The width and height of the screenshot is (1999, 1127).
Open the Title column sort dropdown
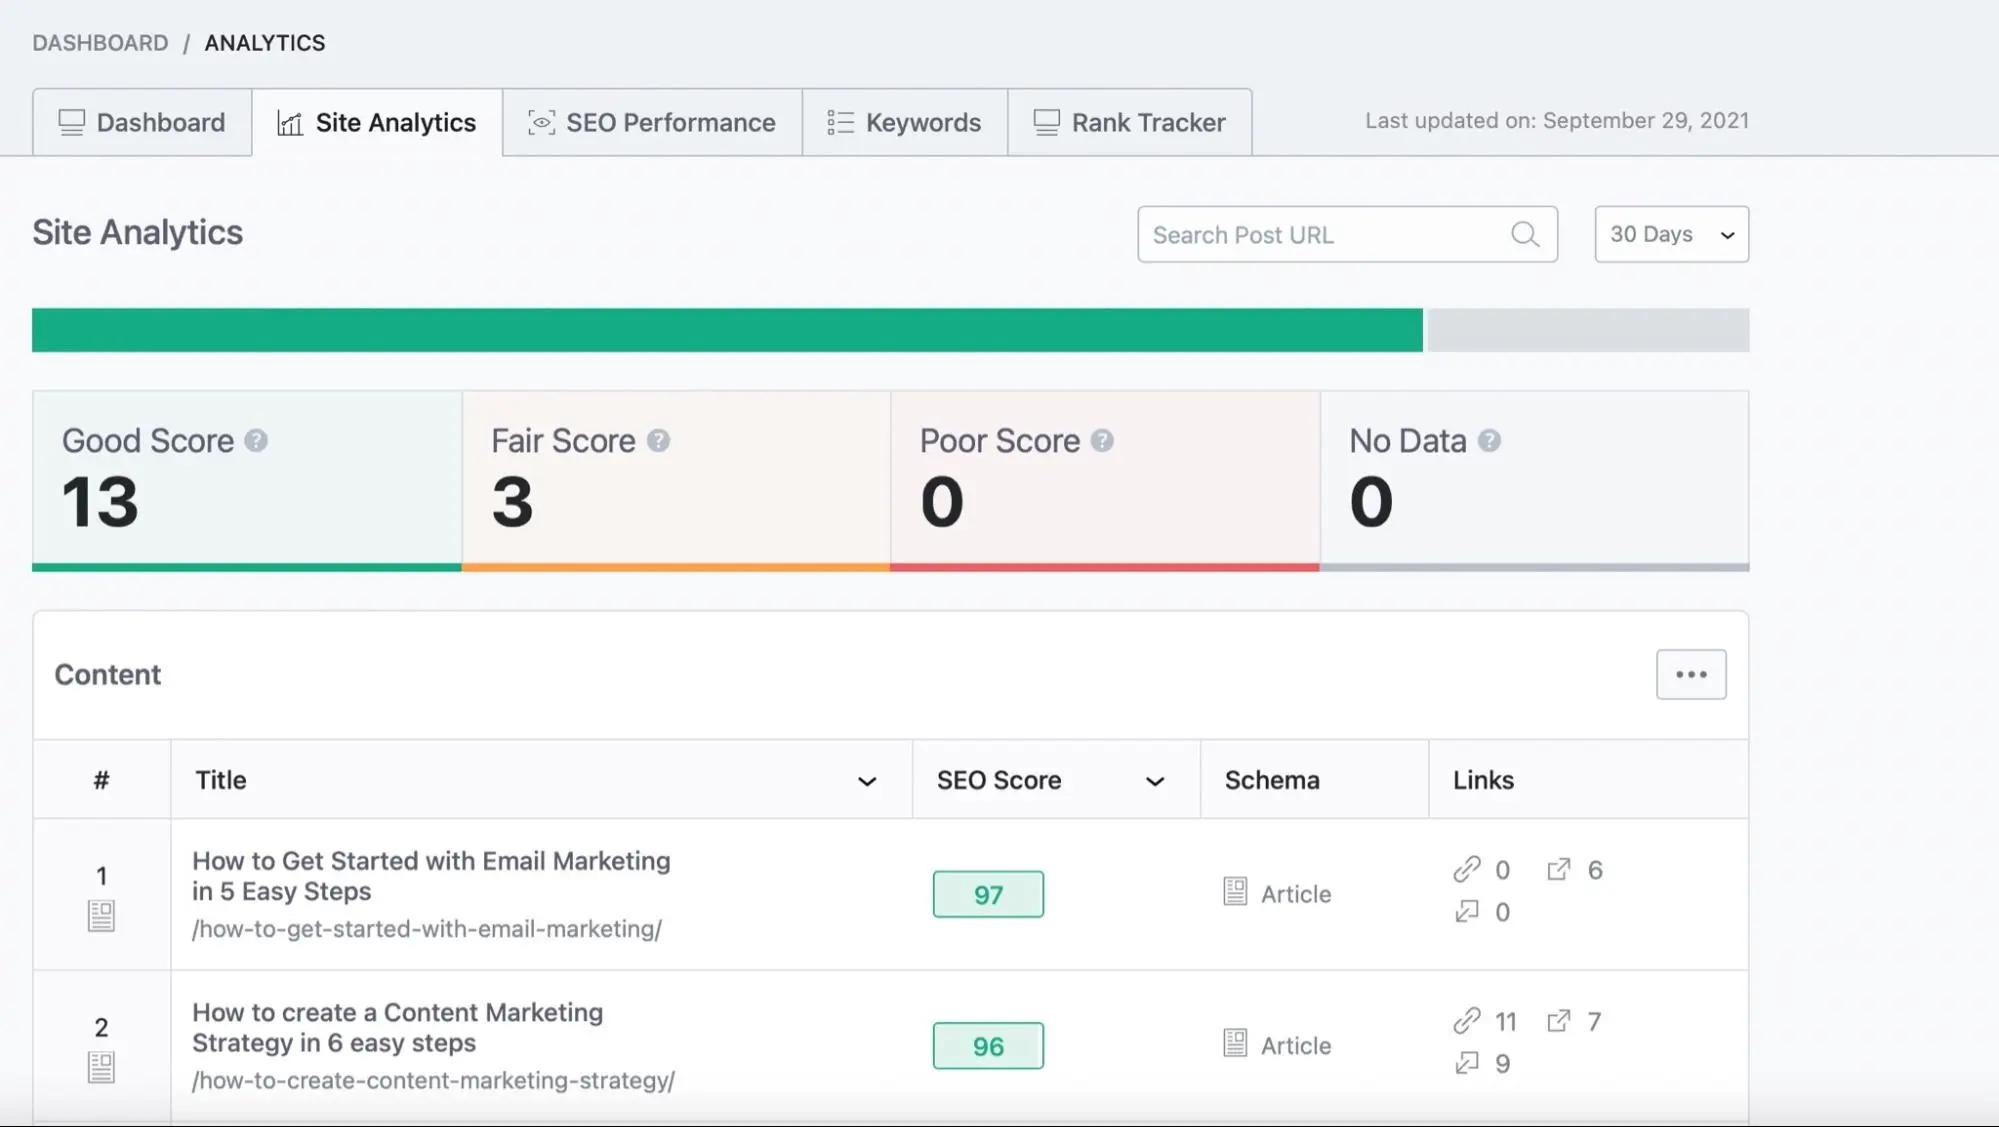tap(866, 780)
